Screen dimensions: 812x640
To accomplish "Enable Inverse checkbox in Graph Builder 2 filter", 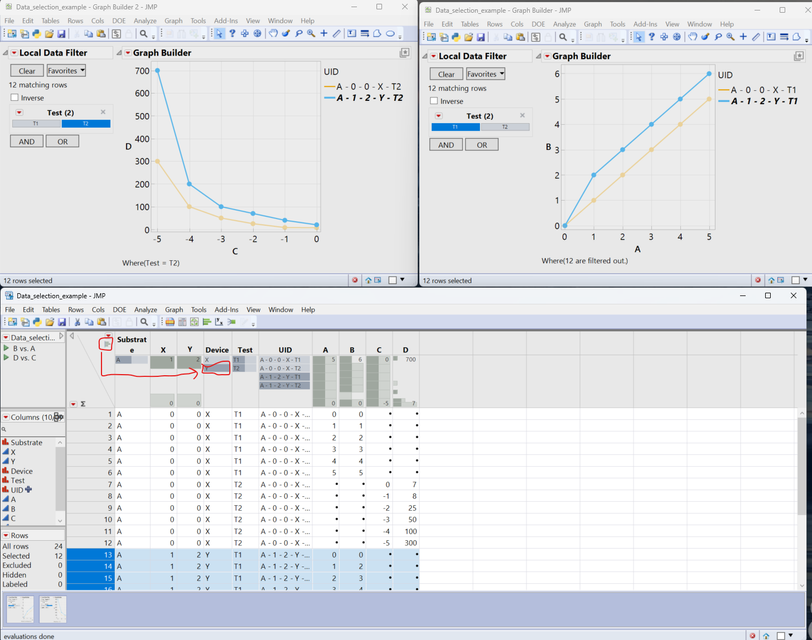I will coord(15,98).
